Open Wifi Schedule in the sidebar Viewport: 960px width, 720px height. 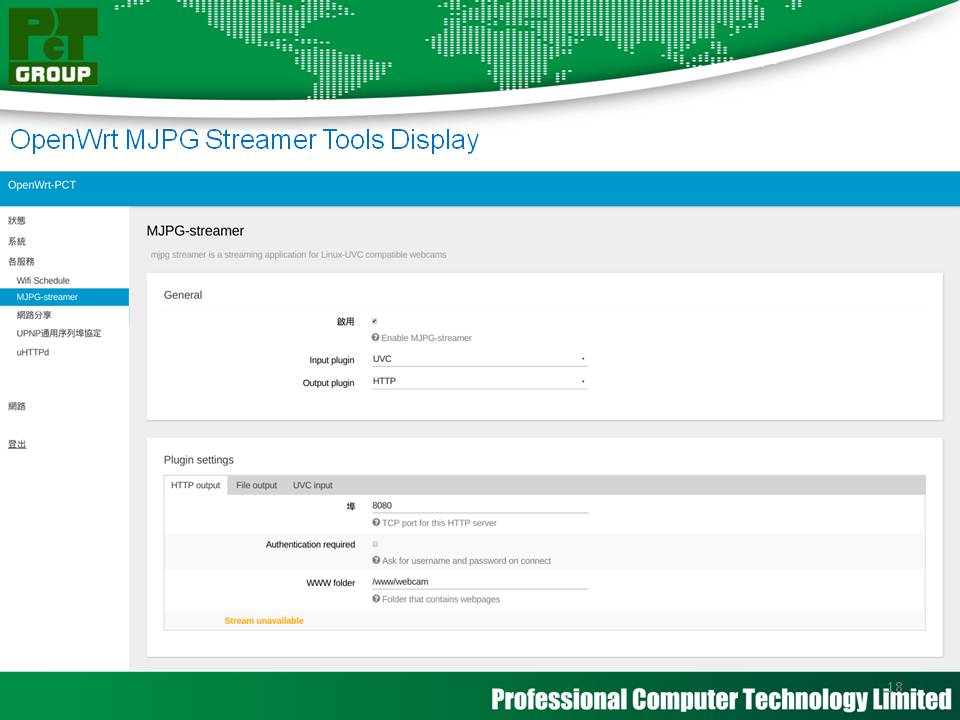43,281
